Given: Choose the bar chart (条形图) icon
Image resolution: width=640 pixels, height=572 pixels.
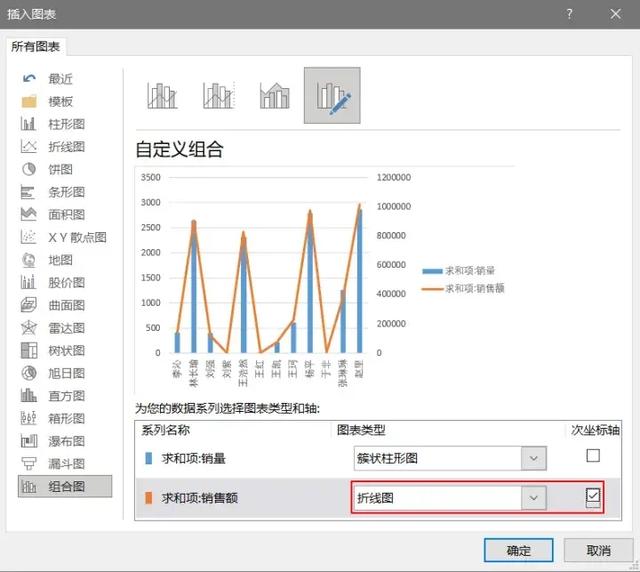Looking at the screenshot, I should click(x=29, y=191).
